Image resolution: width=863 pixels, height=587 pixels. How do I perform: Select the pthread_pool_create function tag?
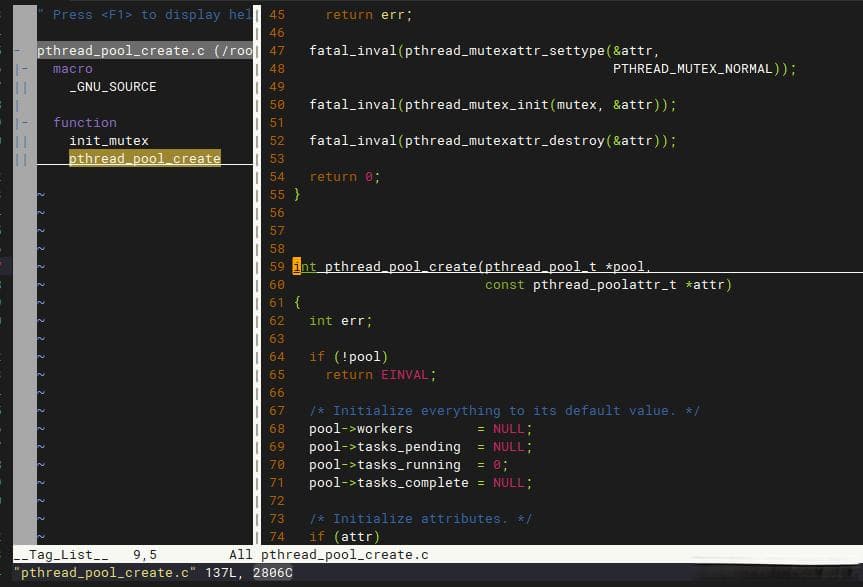click(x=145, y=158)
